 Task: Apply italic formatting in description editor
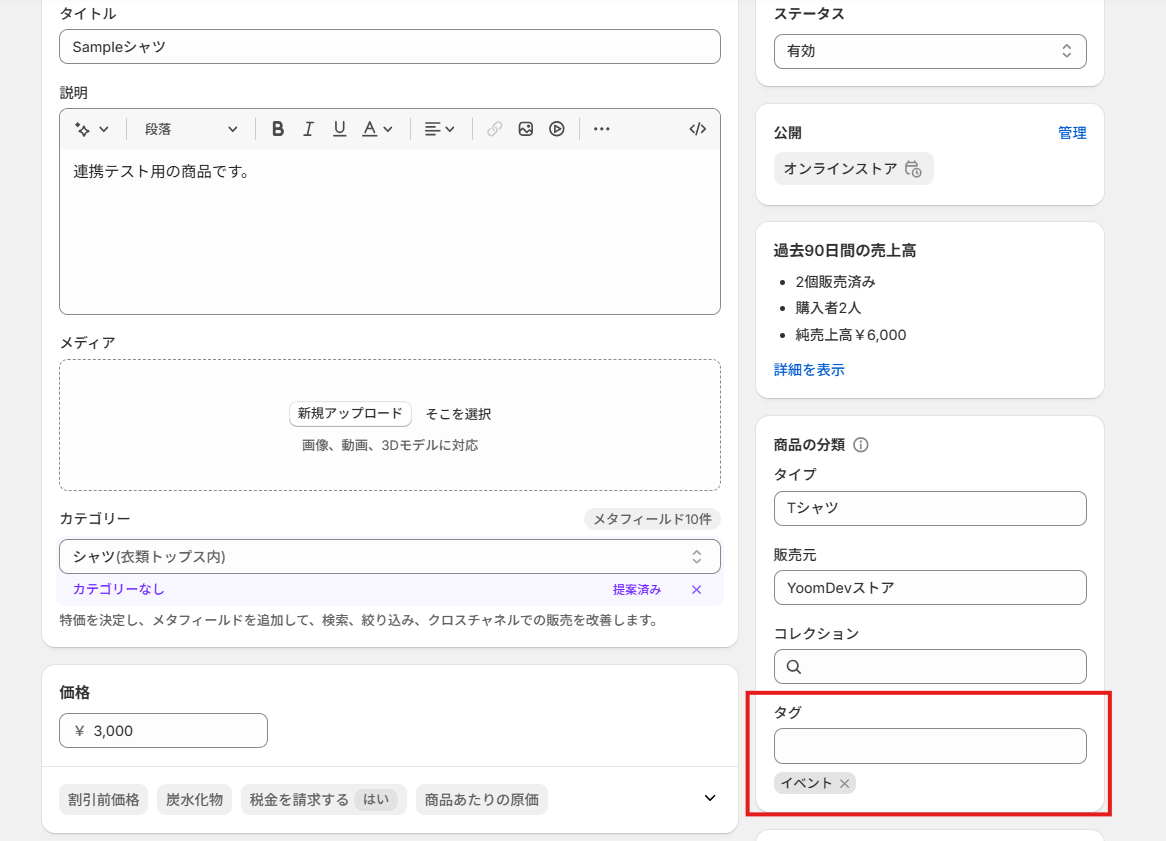pos(309,129)
